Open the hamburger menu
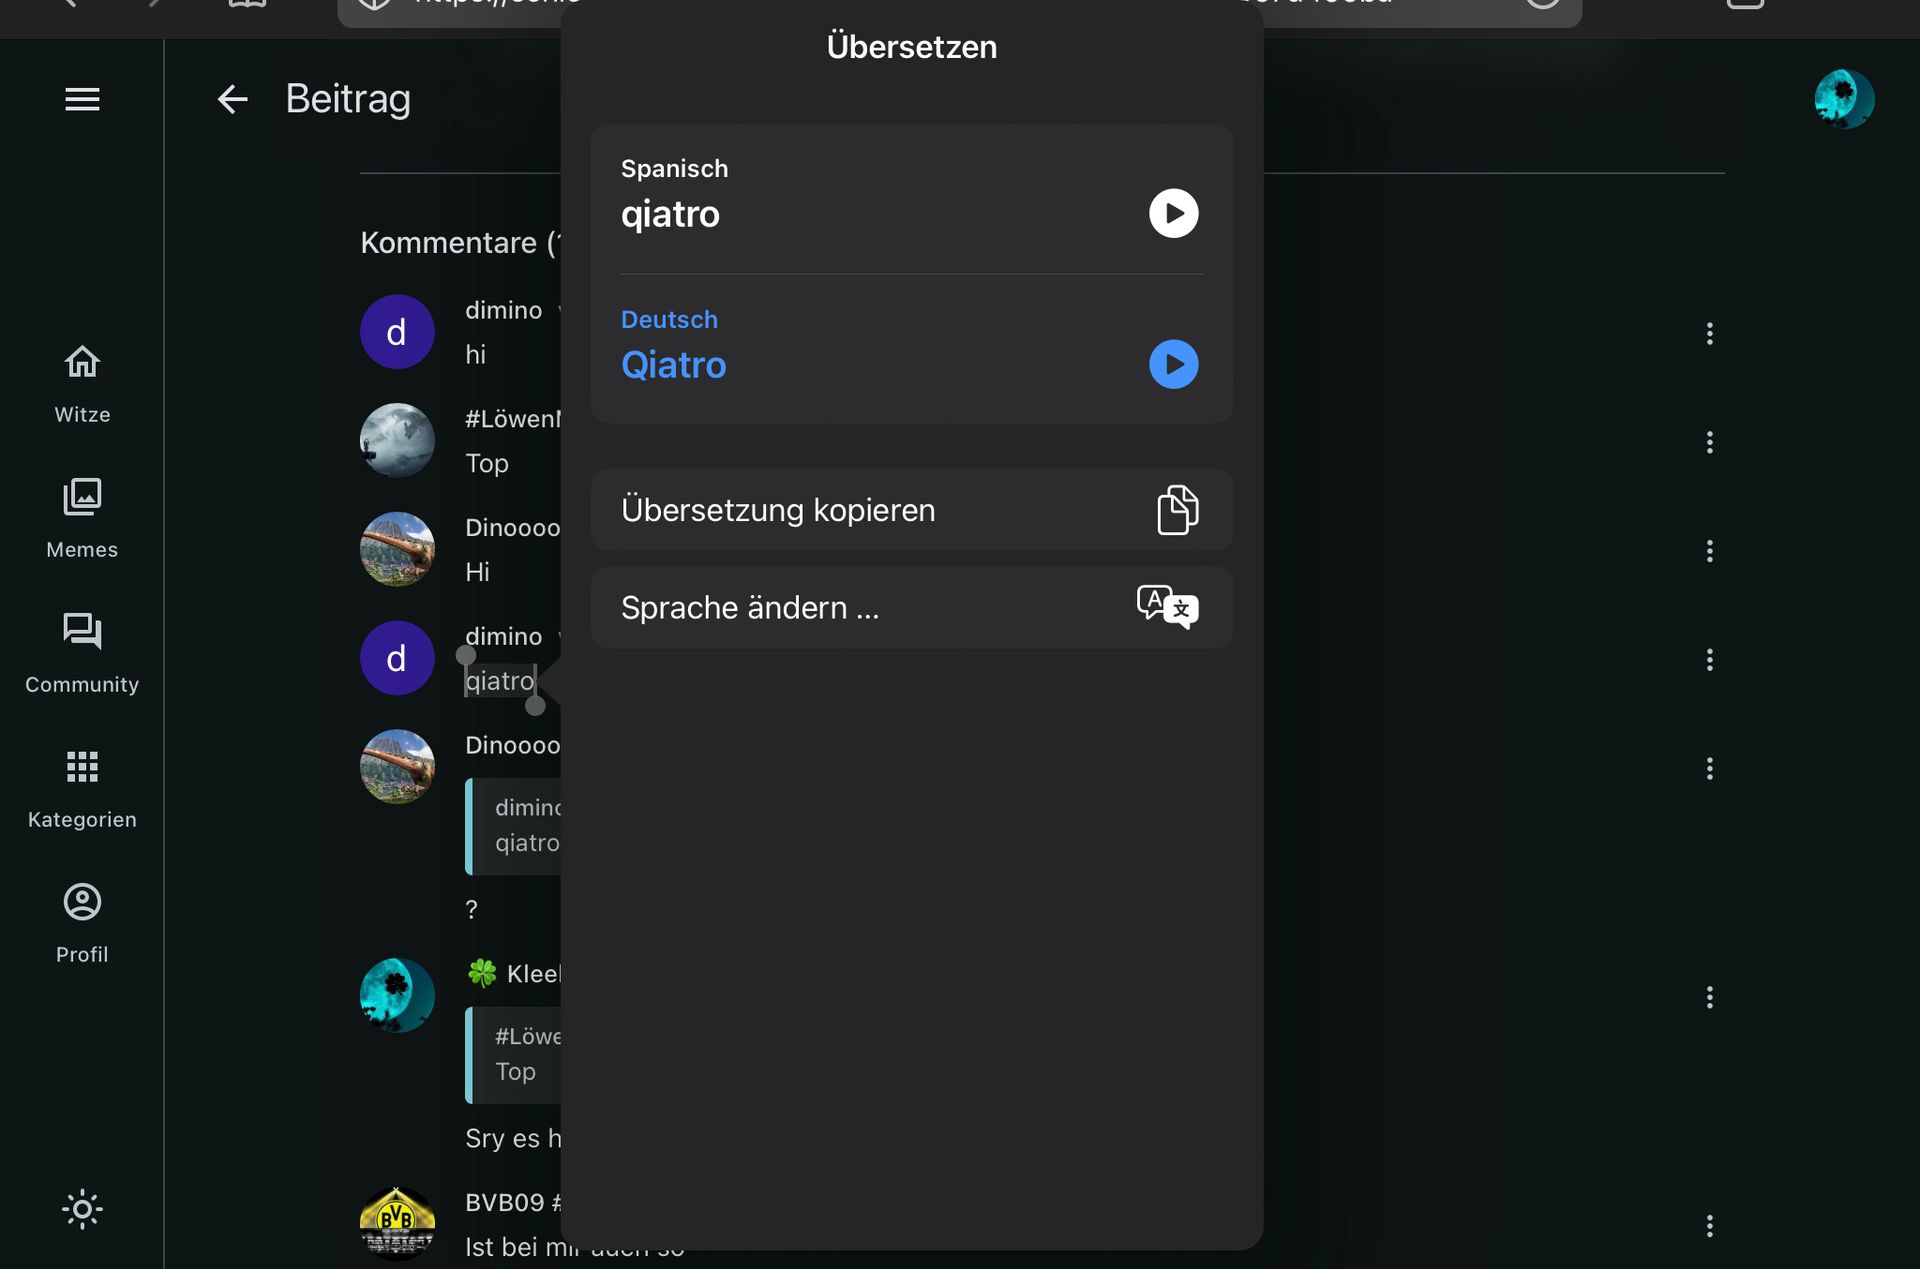This screenshot has height=1269, width=1920. 82,99
